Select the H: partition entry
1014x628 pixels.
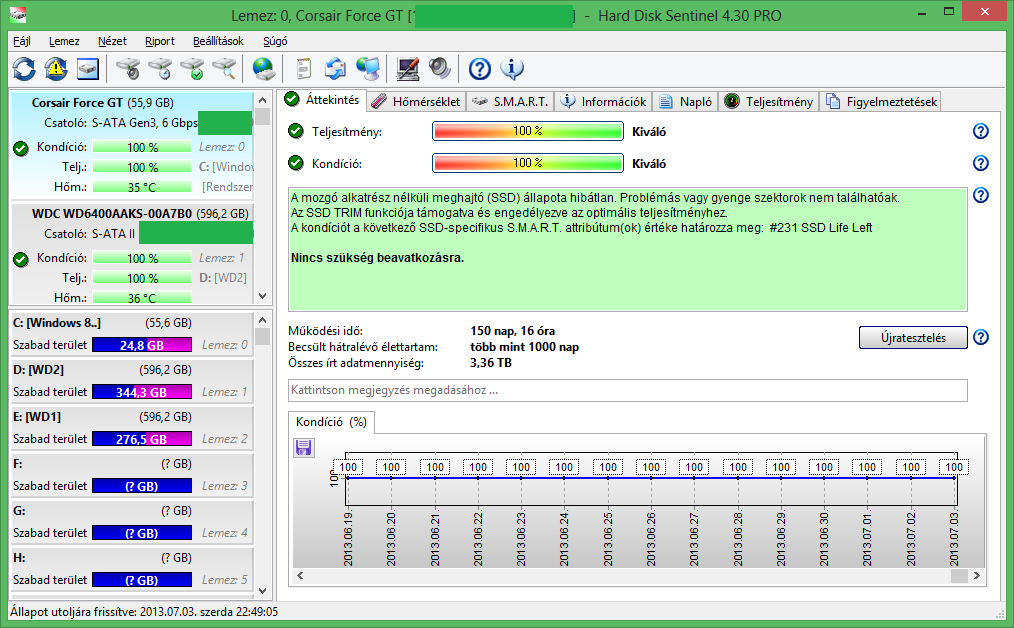132,569
